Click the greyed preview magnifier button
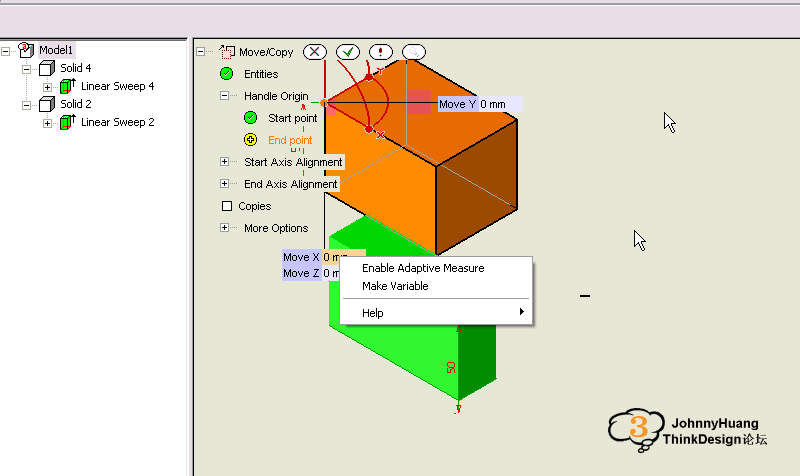The height and width of the screenshot is (476, 800). pyautogui.click(x=414, y=52)
